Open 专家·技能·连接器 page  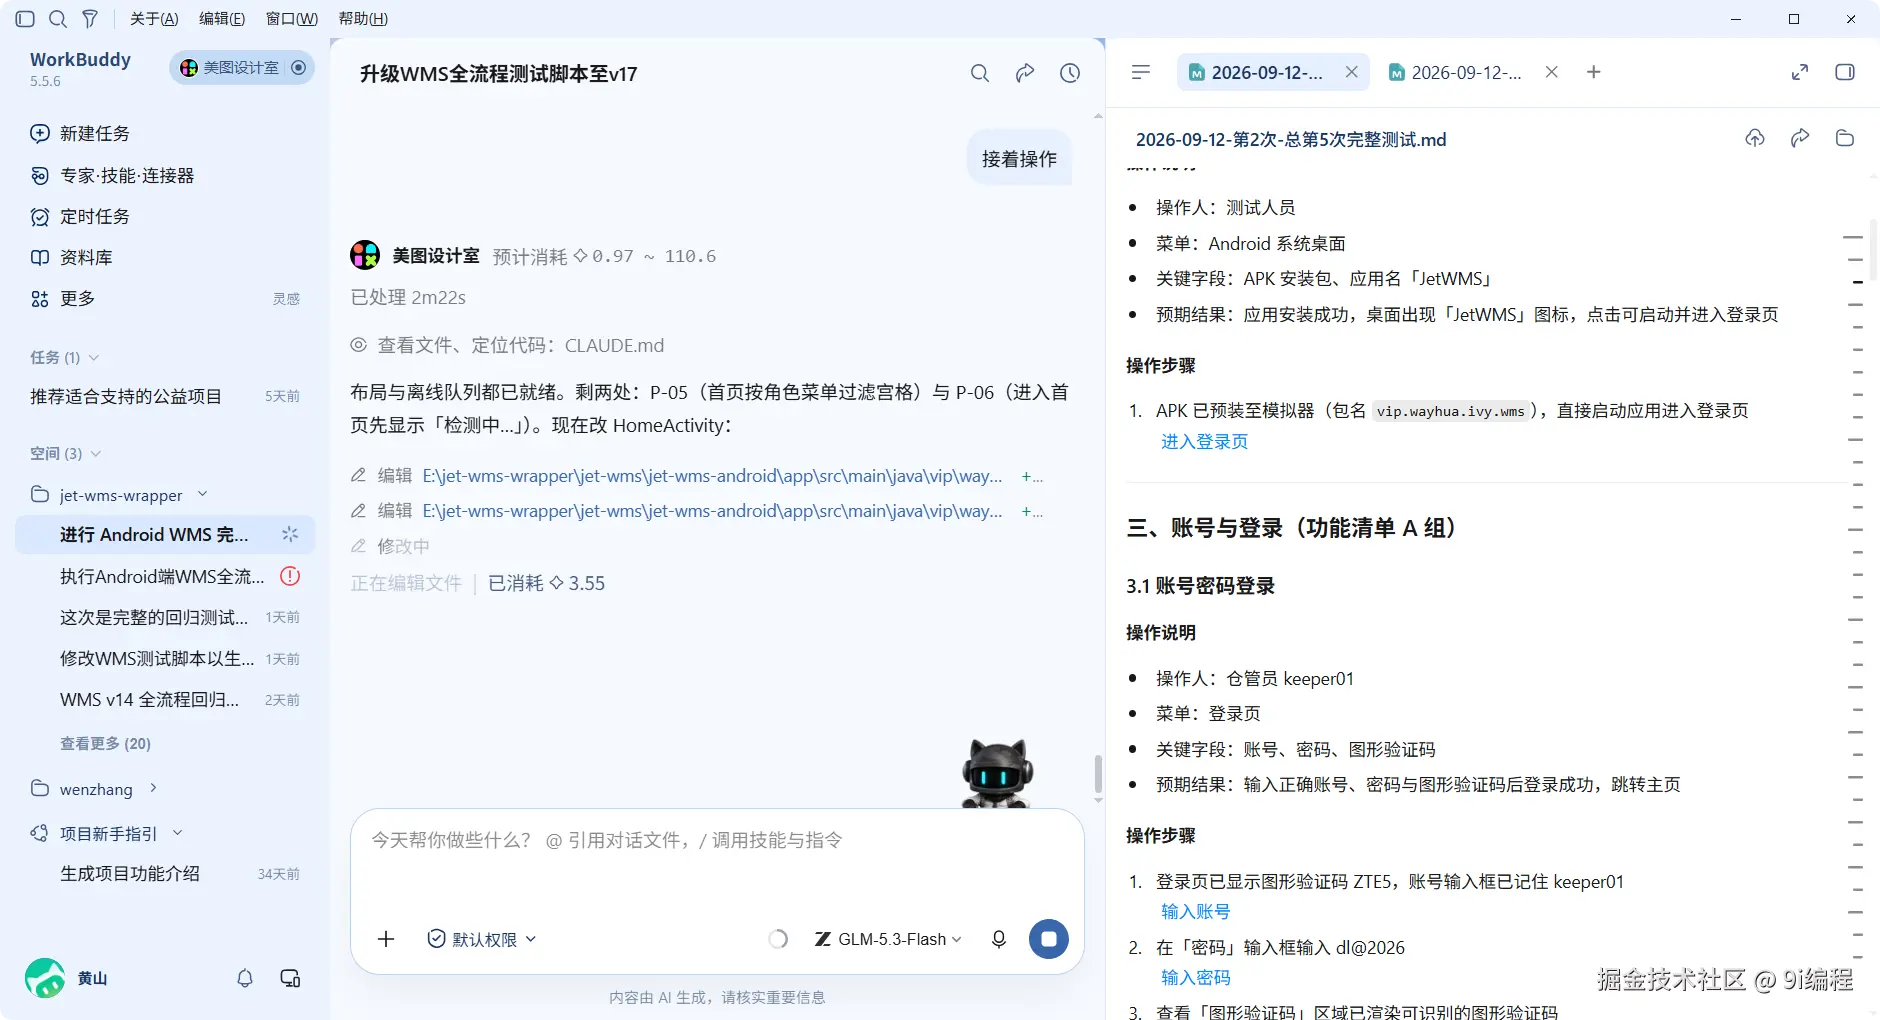tap(112, 175)
